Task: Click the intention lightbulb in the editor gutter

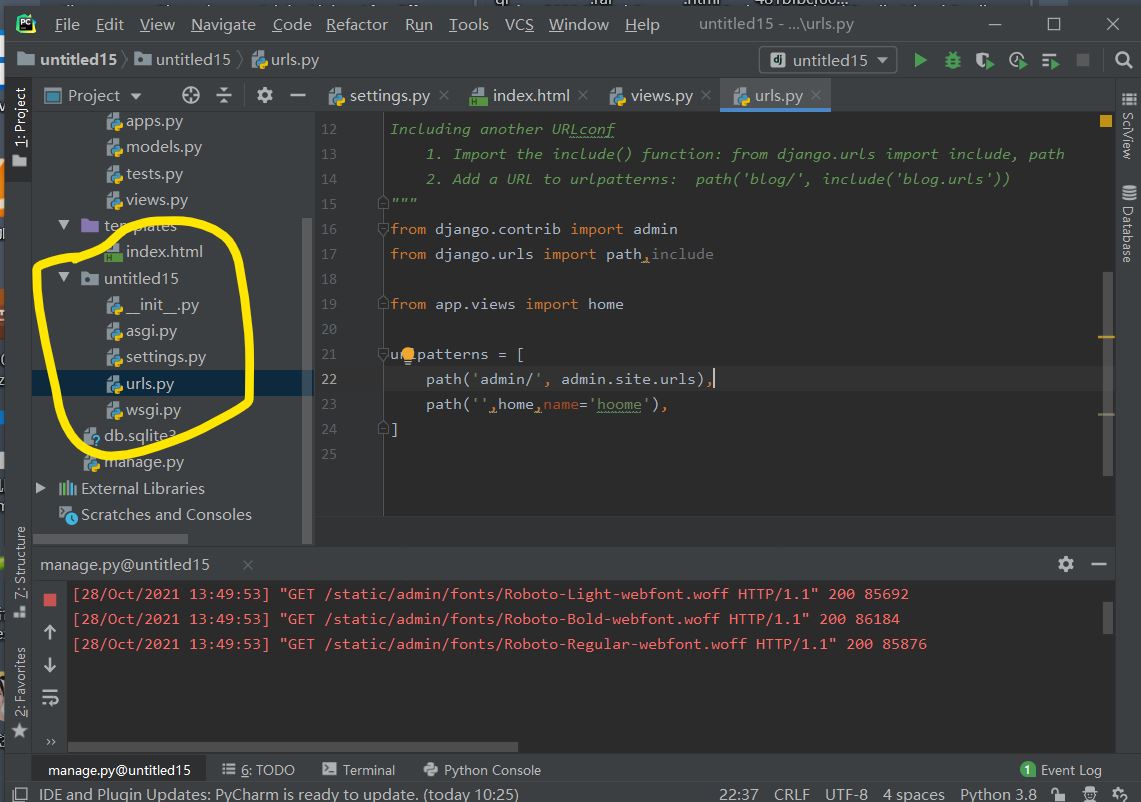Action: [408, 354]
